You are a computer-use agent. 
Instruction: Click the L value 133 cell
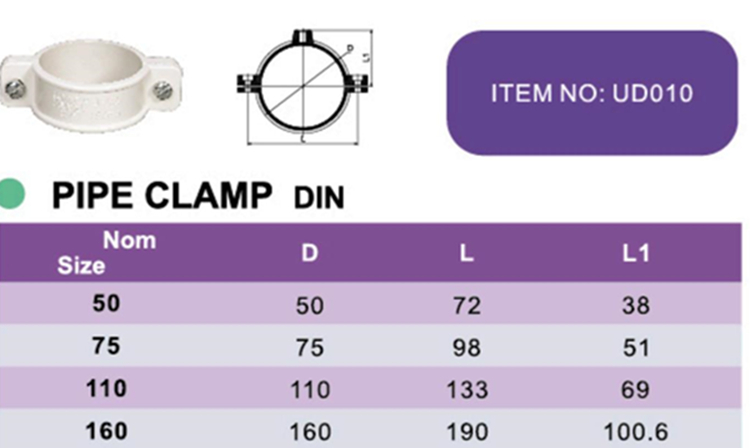tap(466, 390)
